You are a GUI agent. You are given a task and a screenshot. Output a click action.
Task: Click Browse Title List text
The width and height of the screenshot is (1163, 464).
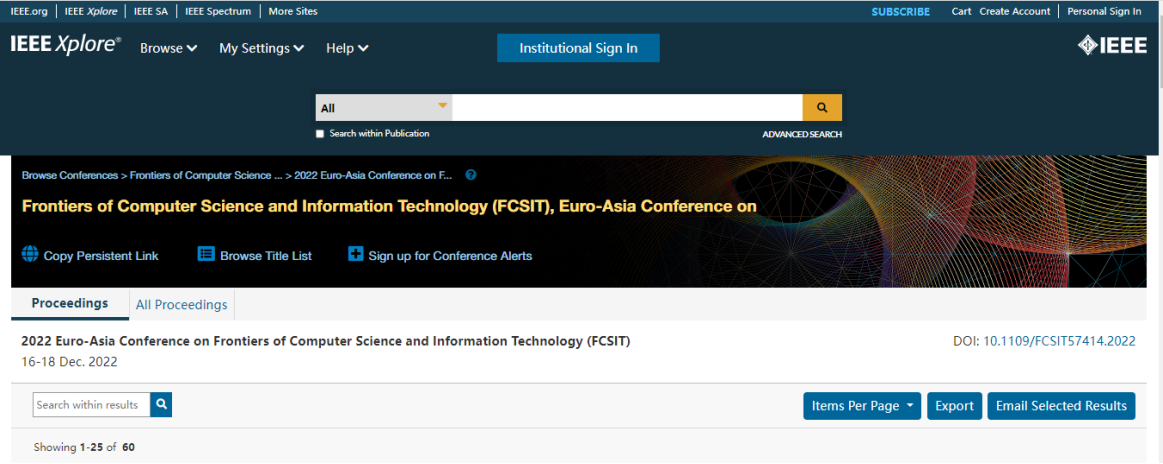click(266, 256)
